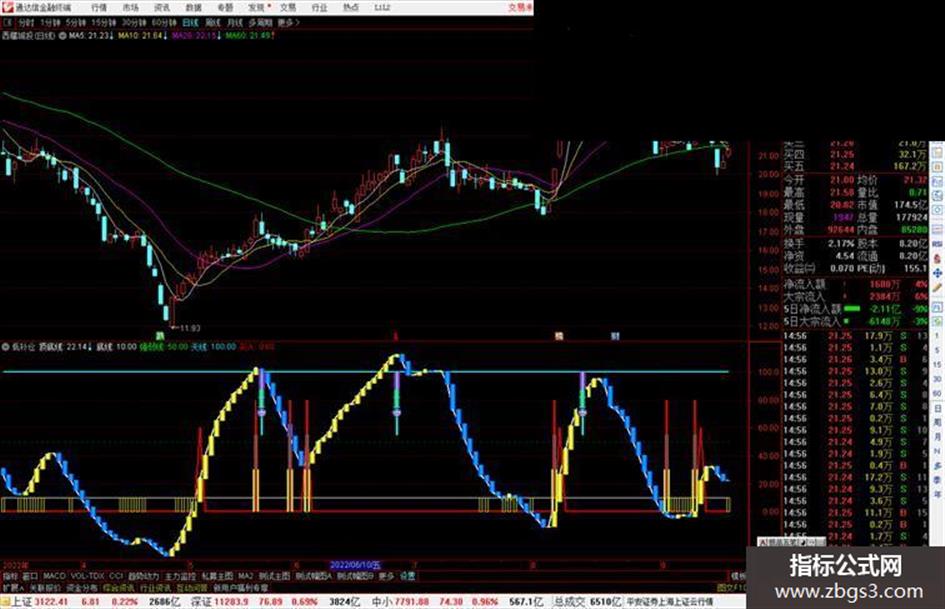Expand 更多 in the indicator tab bar

[x=386, y=576]
